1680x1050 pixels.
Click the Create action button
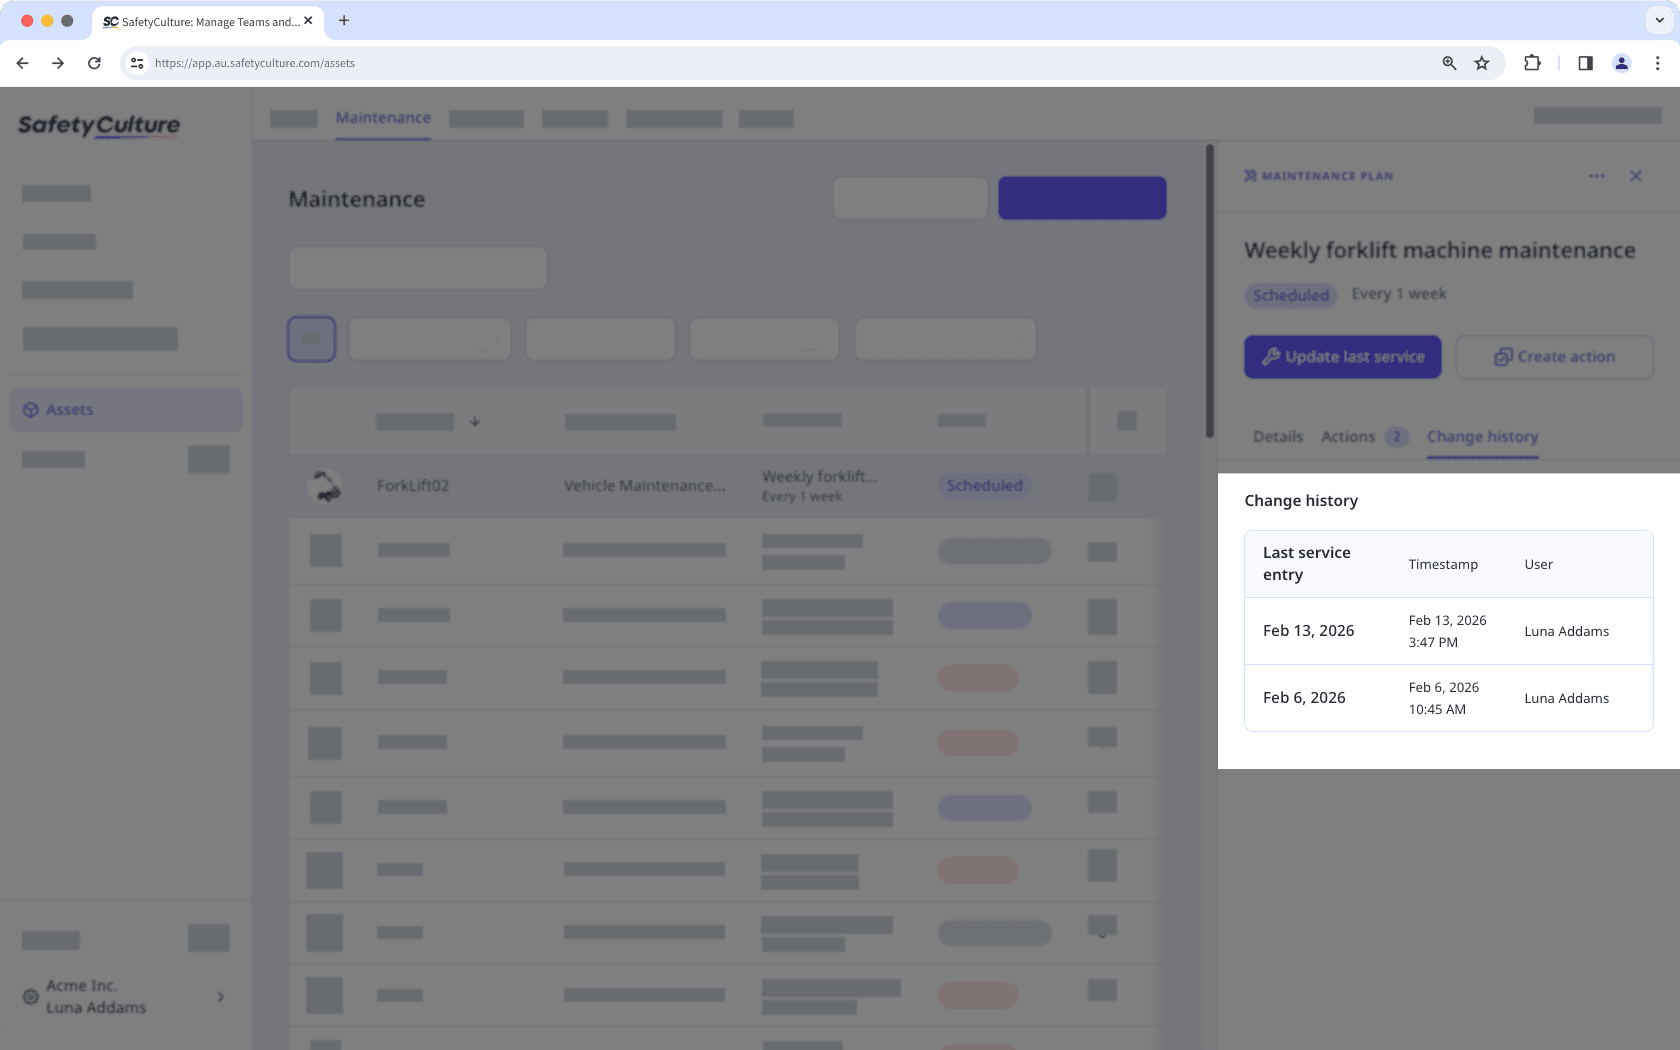click(x=1554, y=356)
